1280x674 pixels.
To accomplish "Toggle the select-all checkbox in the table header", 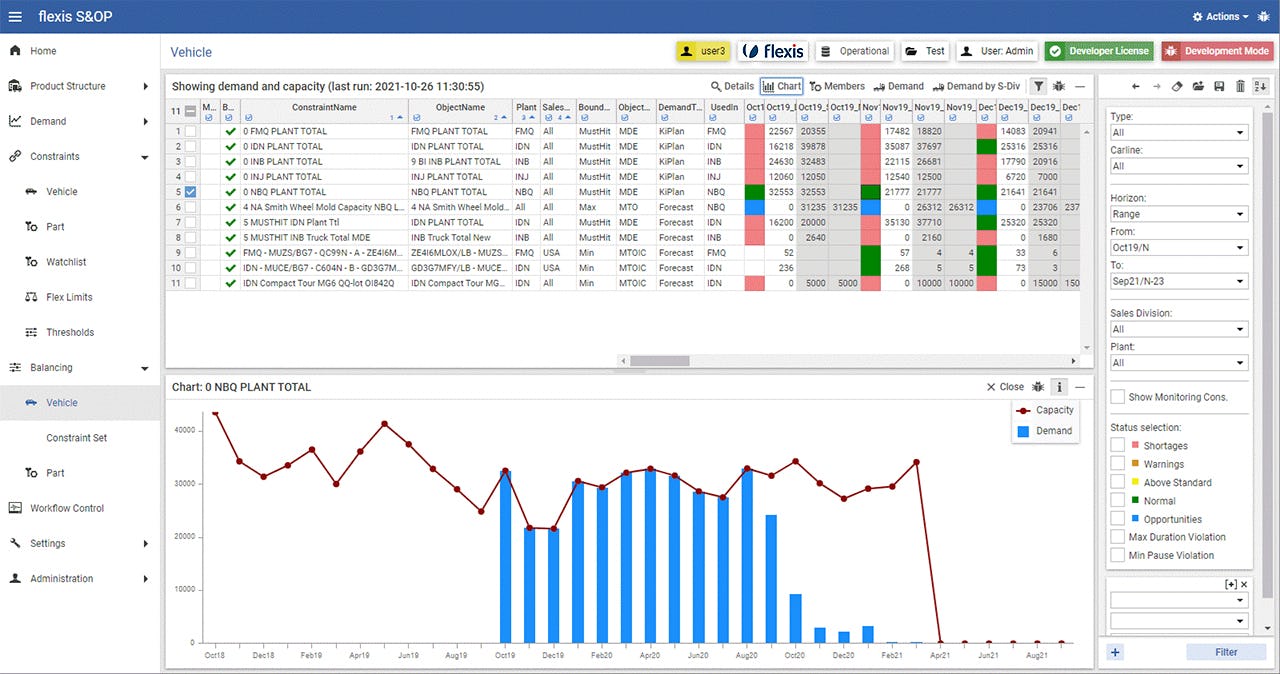I will click(x=190, y=112).
